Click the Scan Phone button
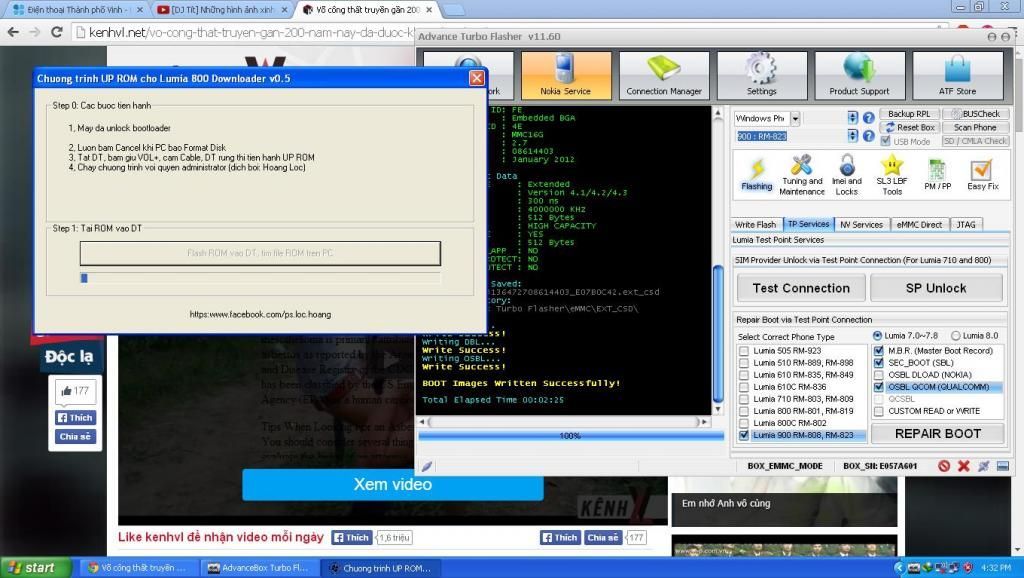Image resolution: width=1024 pixels, height=578 pixels. pos(975,127)
